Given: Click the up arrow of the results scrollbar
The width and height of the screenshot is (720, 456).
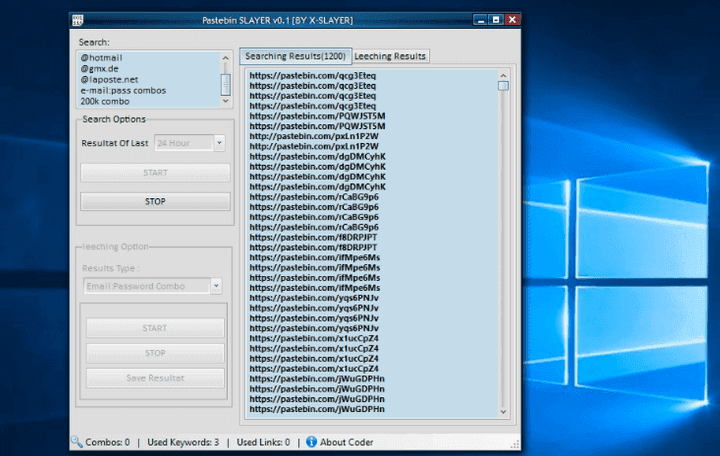Looking at the screenshot, I should pyautogui.click(x=503, y=75).
